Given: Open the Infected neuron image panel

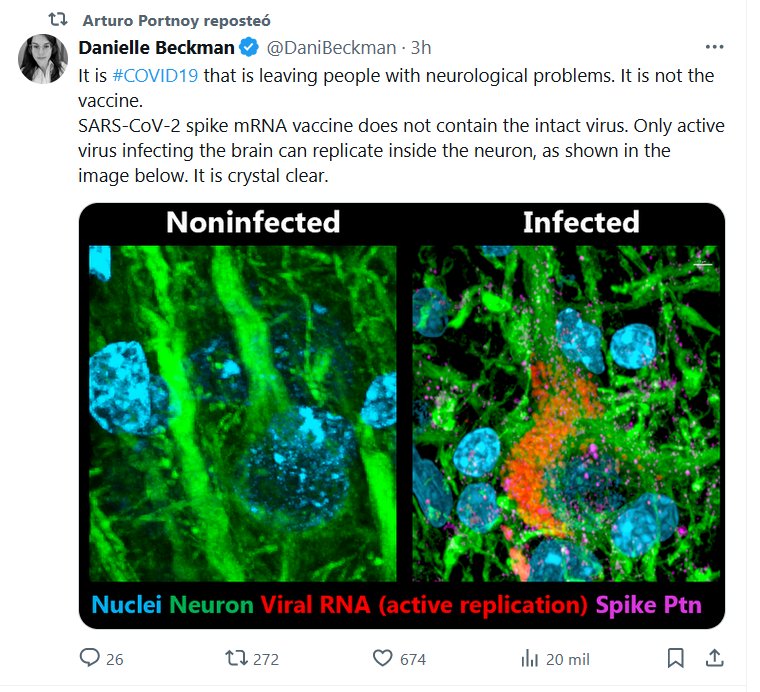Looking at the screenshot, I should click(x=566, y=410).
